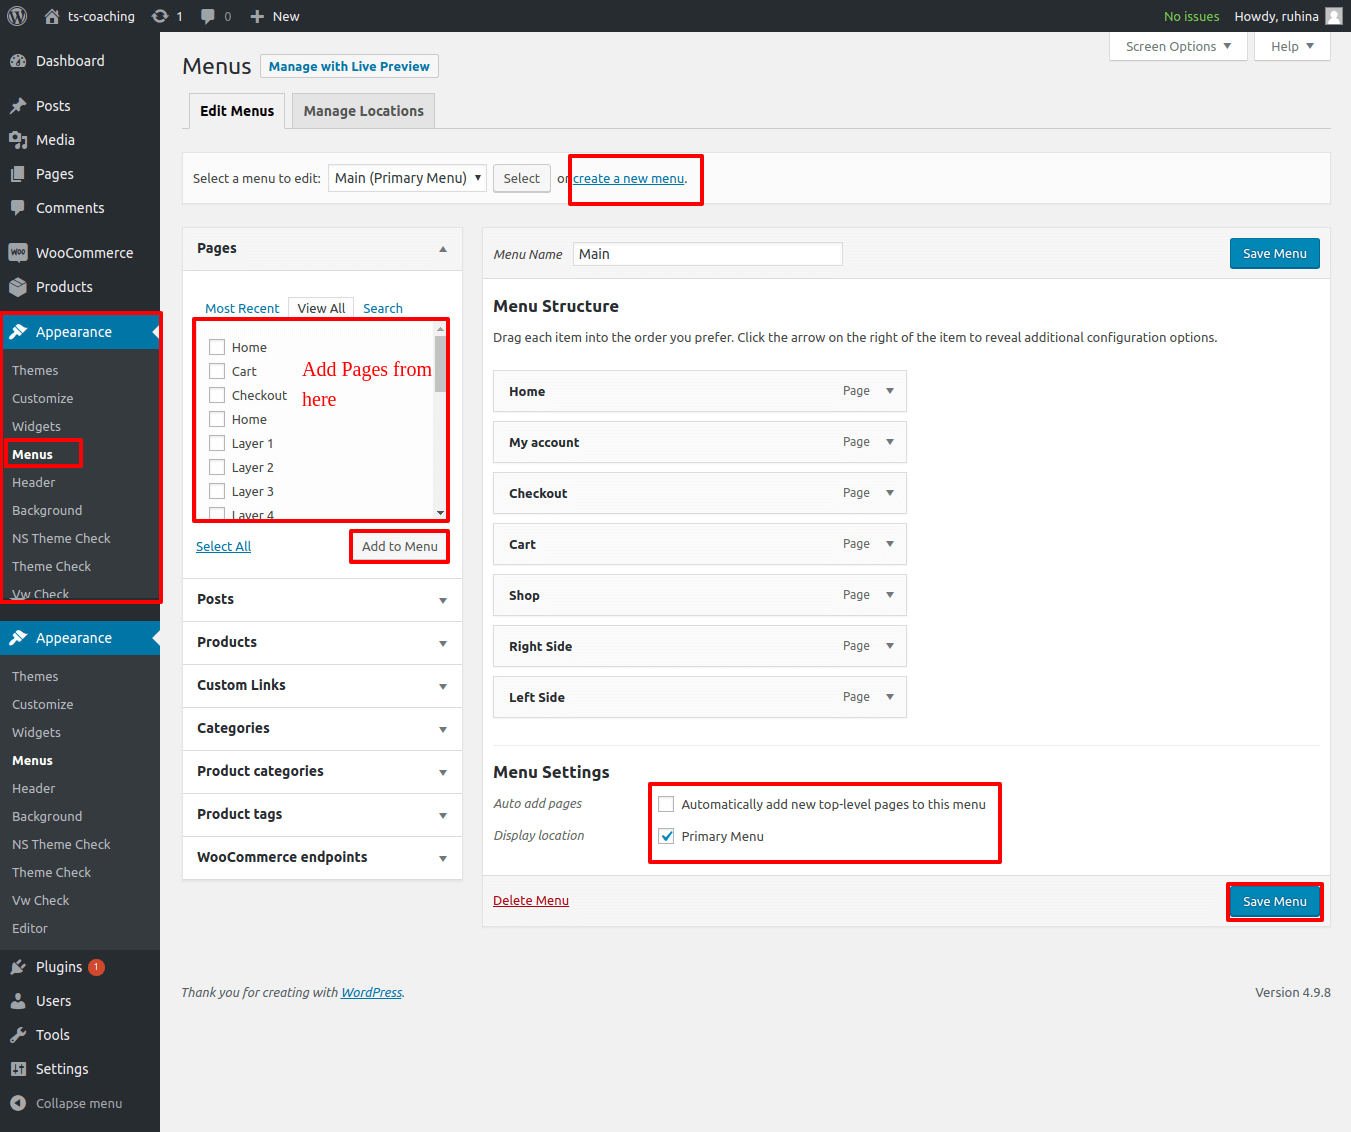
Task: Click the Media library icon
Action: (18, 140)
